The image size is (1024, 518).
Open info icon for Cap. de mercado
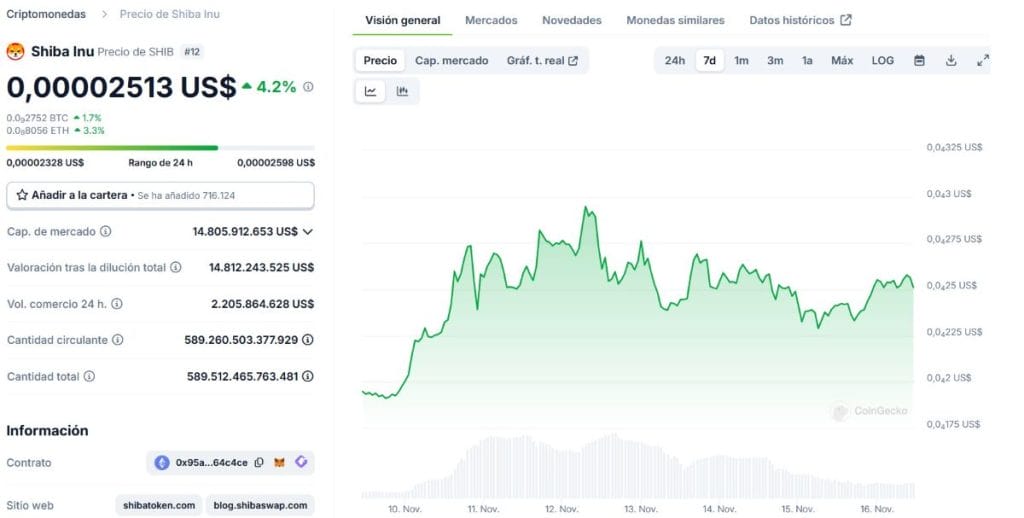tap(105, 231)
